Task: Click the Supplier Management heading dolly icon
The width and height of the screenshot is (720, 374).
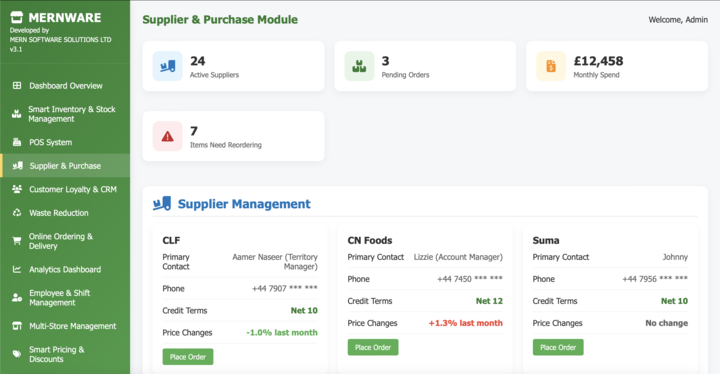Action: coord(162,204)
